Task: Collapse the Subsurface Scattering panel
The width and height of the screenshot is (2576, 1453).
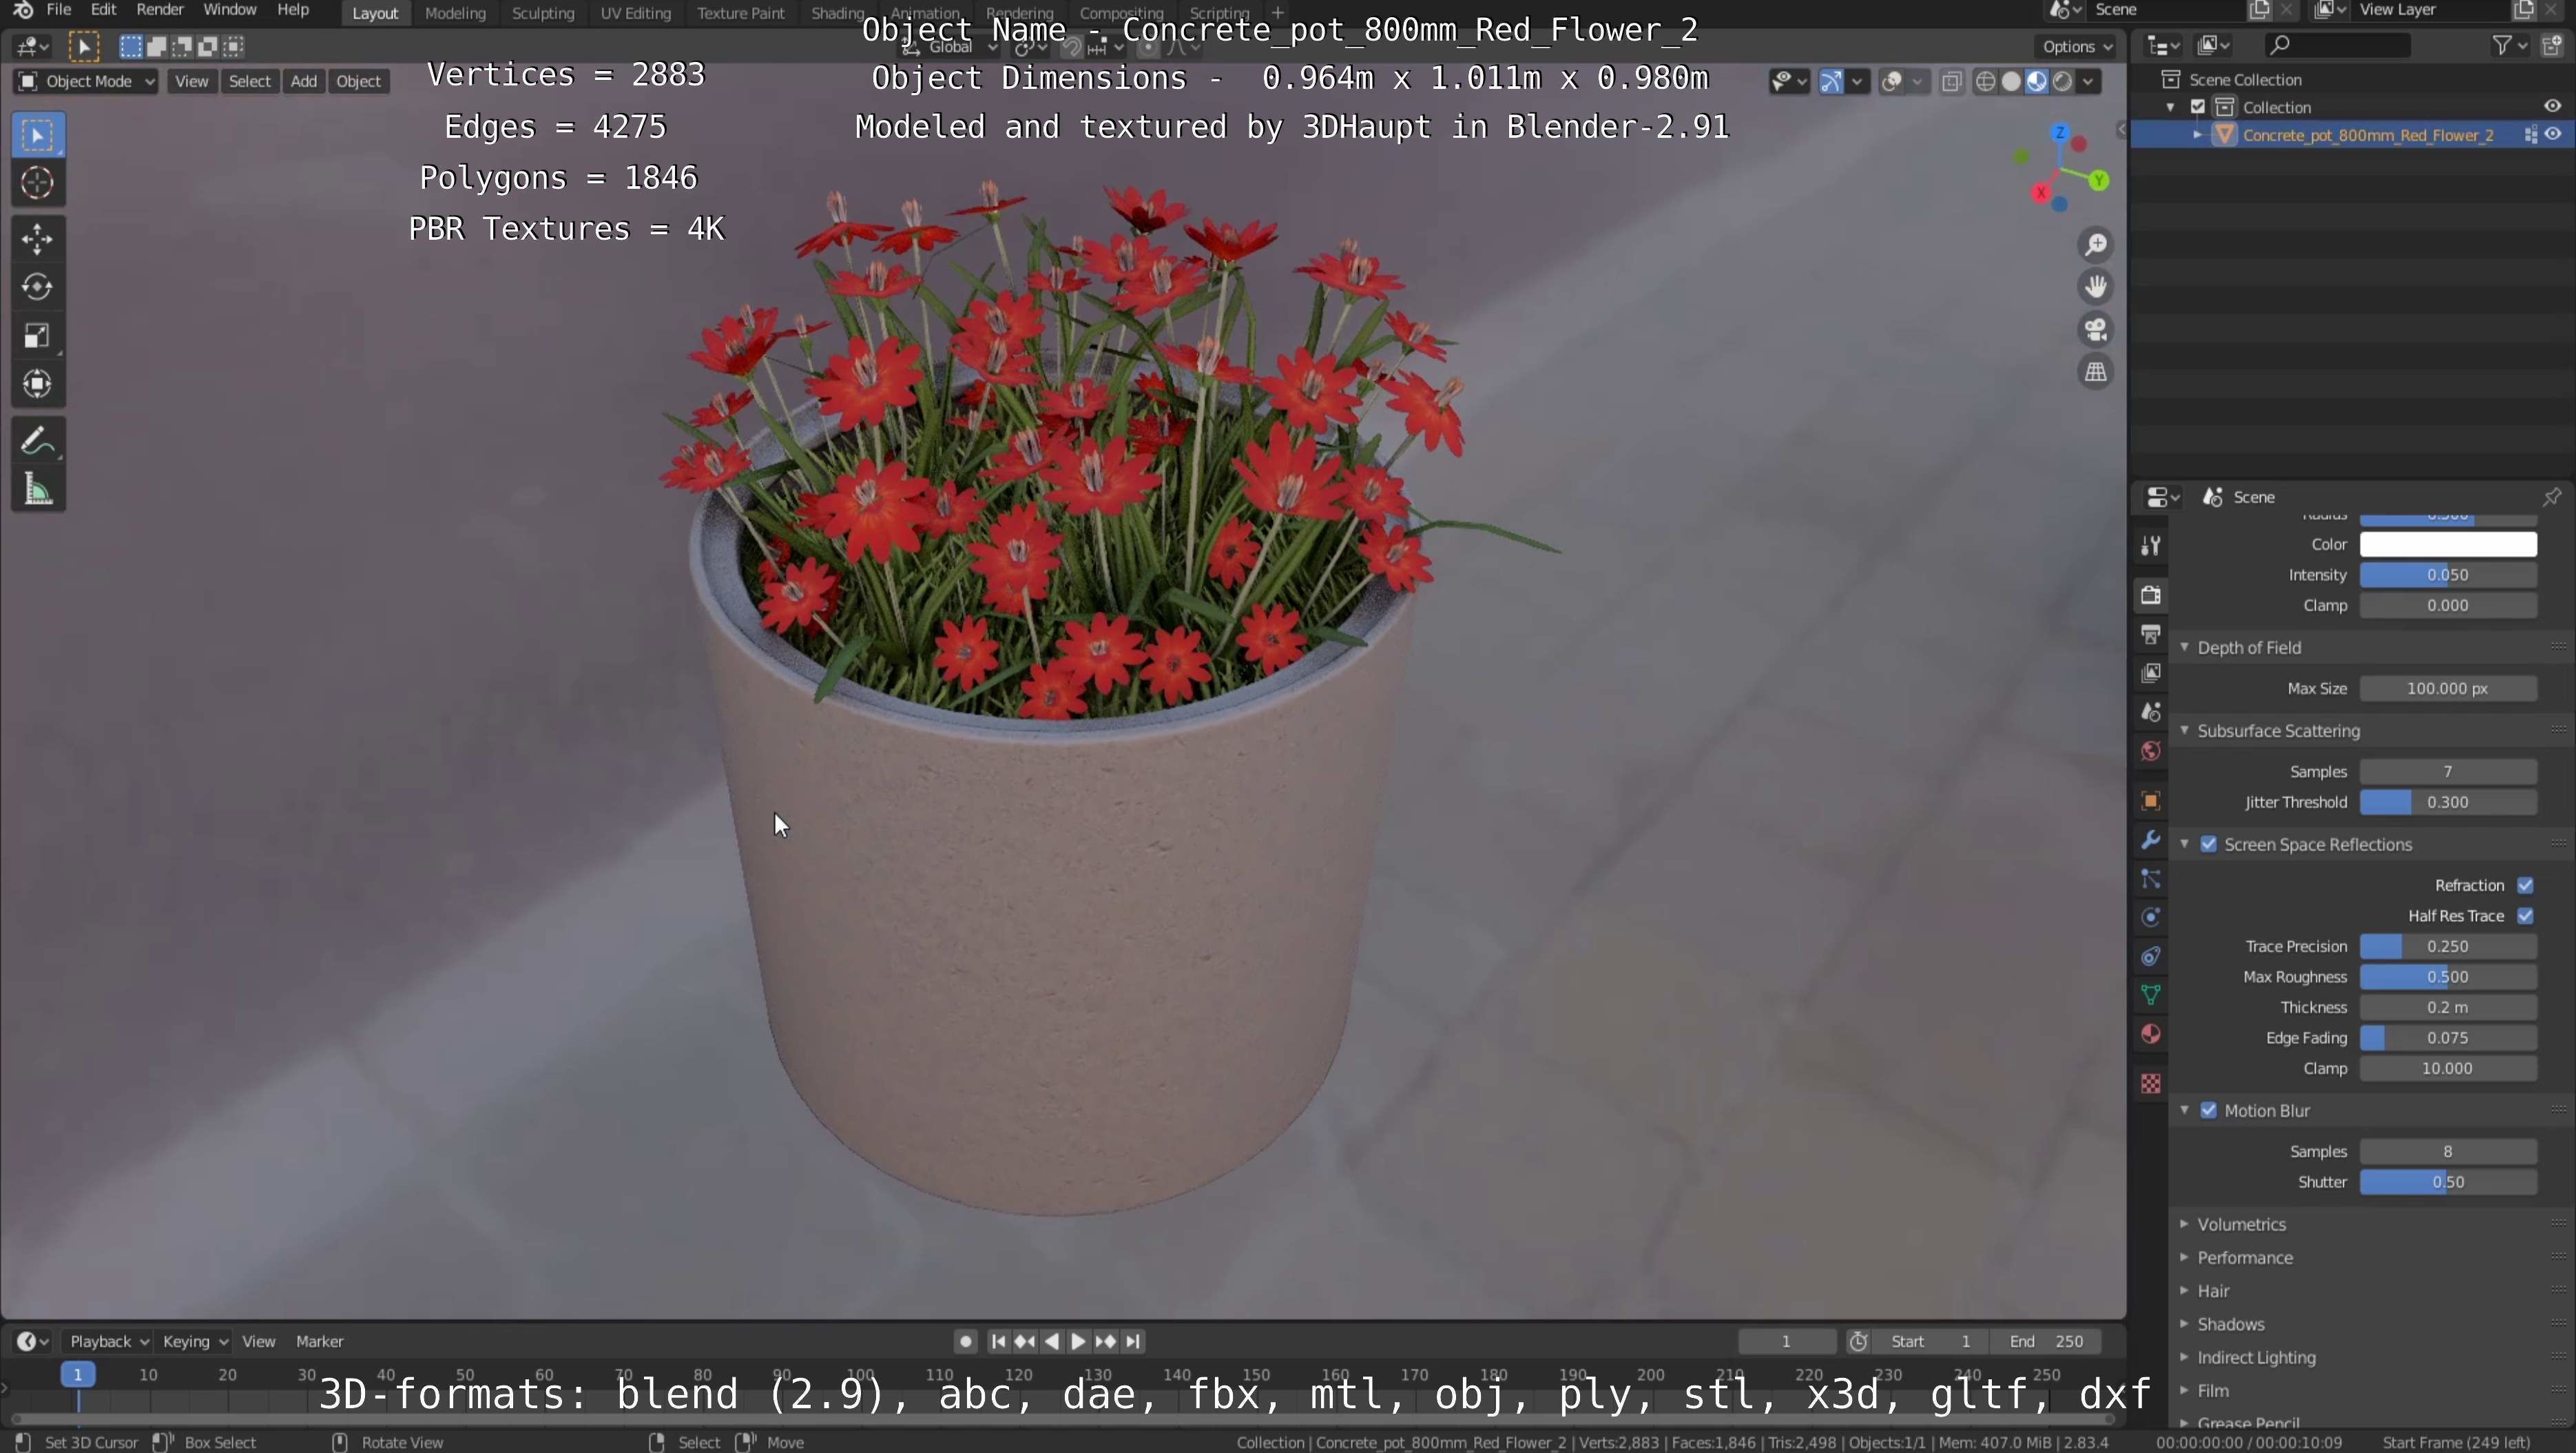Action: pyautogui.click(x=2278, y=731)
